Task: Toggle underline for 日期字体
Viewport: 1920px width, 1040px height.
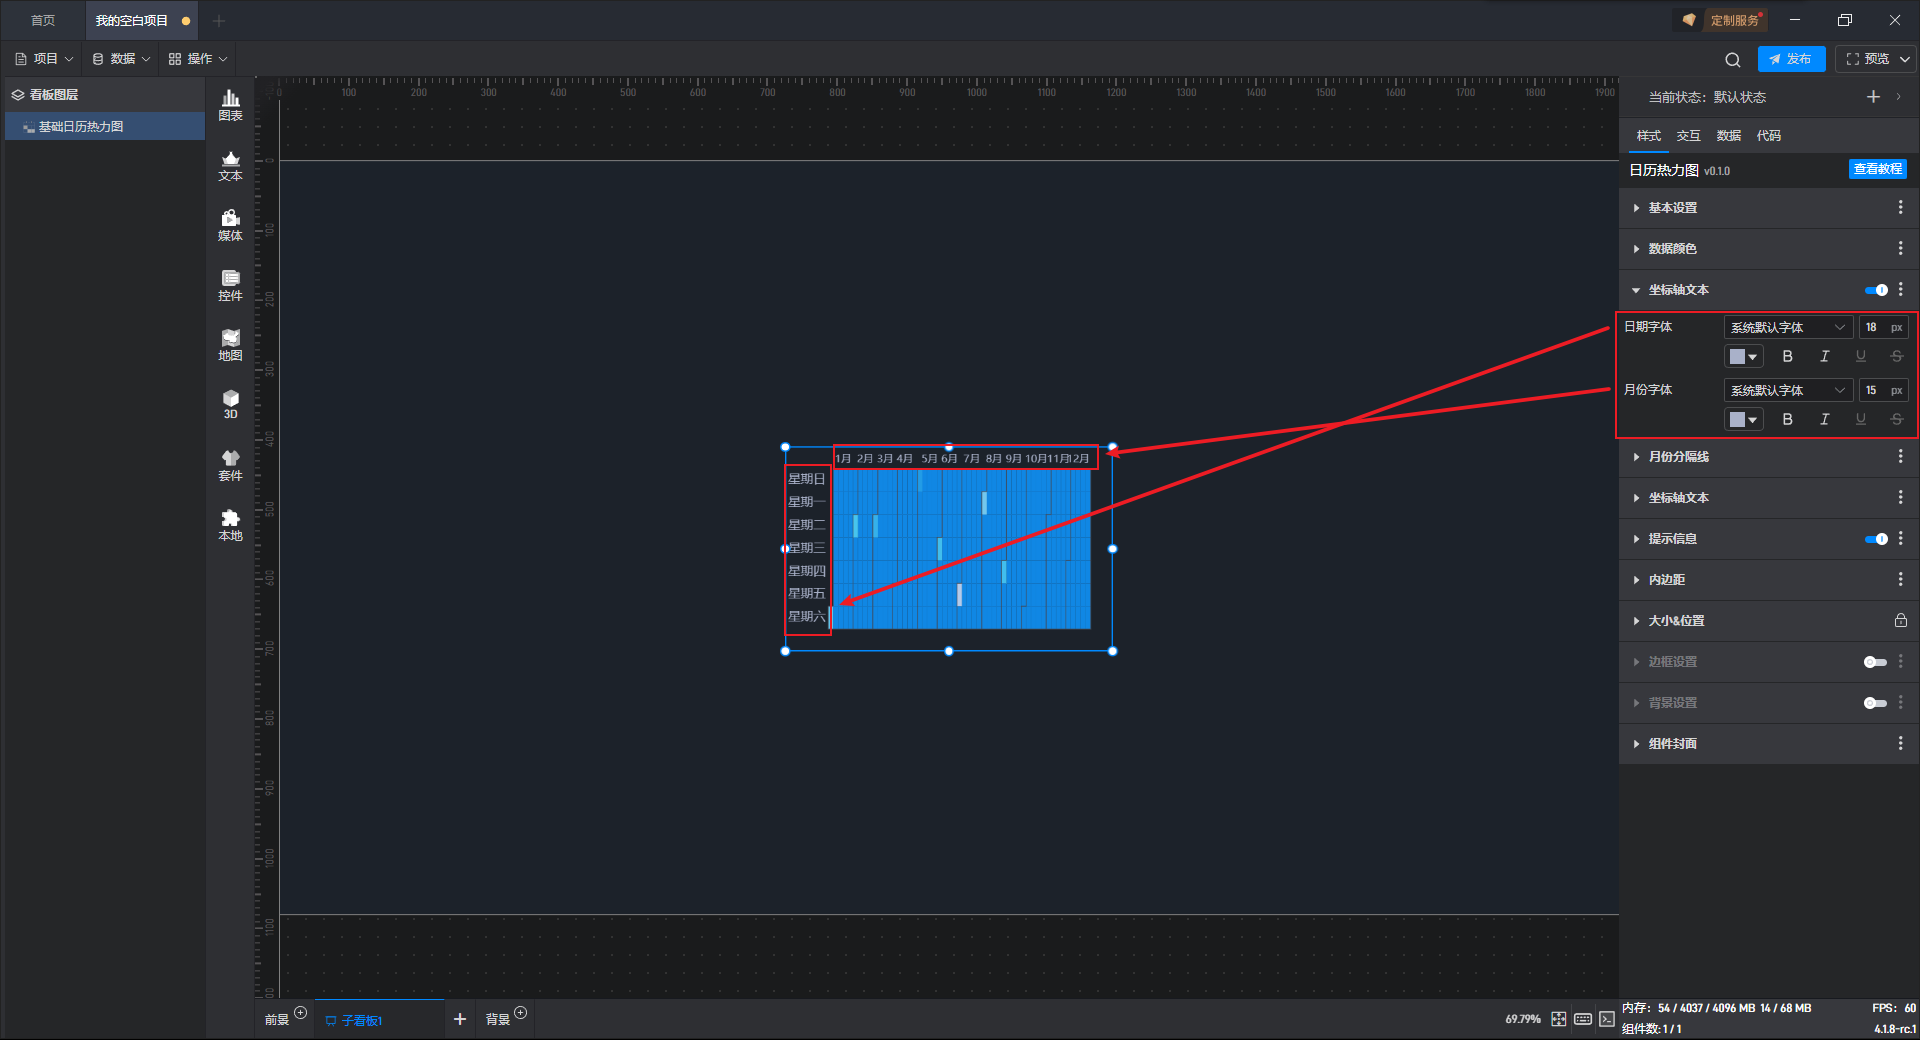Action: [1860, 356]
